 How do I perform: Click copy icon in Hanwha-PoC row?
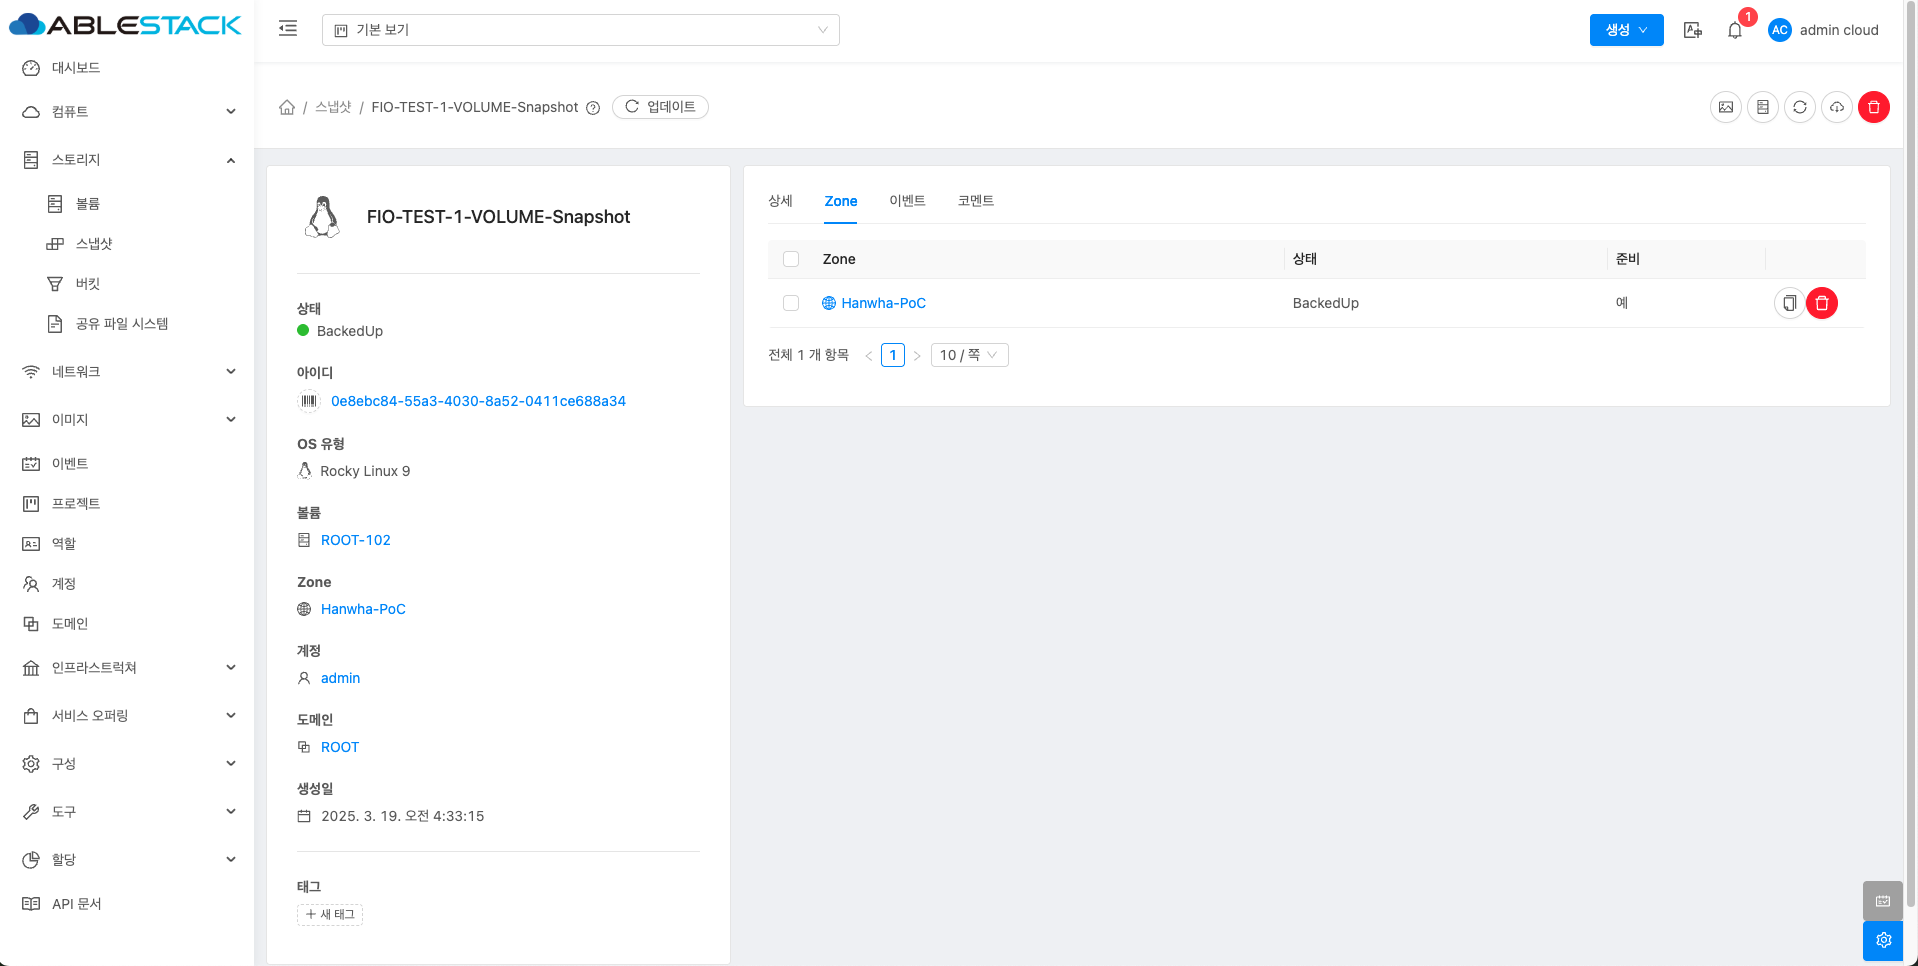click(x=1789, y=303)
